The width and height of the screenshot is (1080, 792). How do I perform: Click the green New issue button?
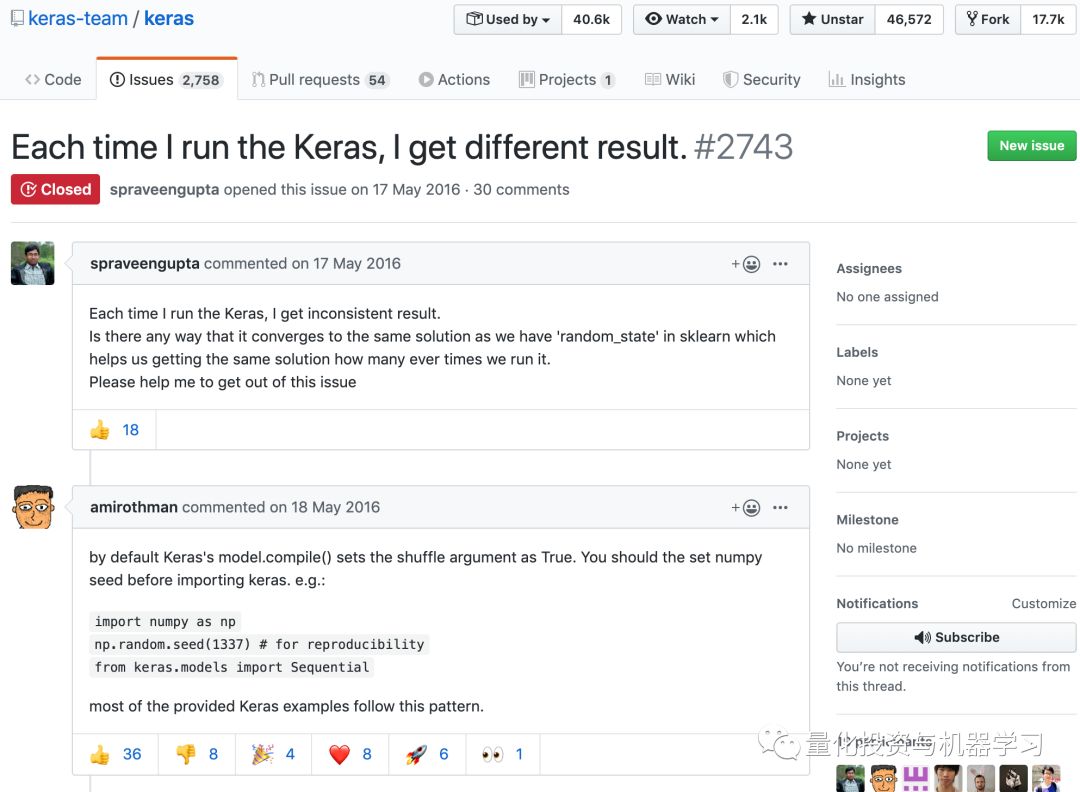pos(1031,145)
